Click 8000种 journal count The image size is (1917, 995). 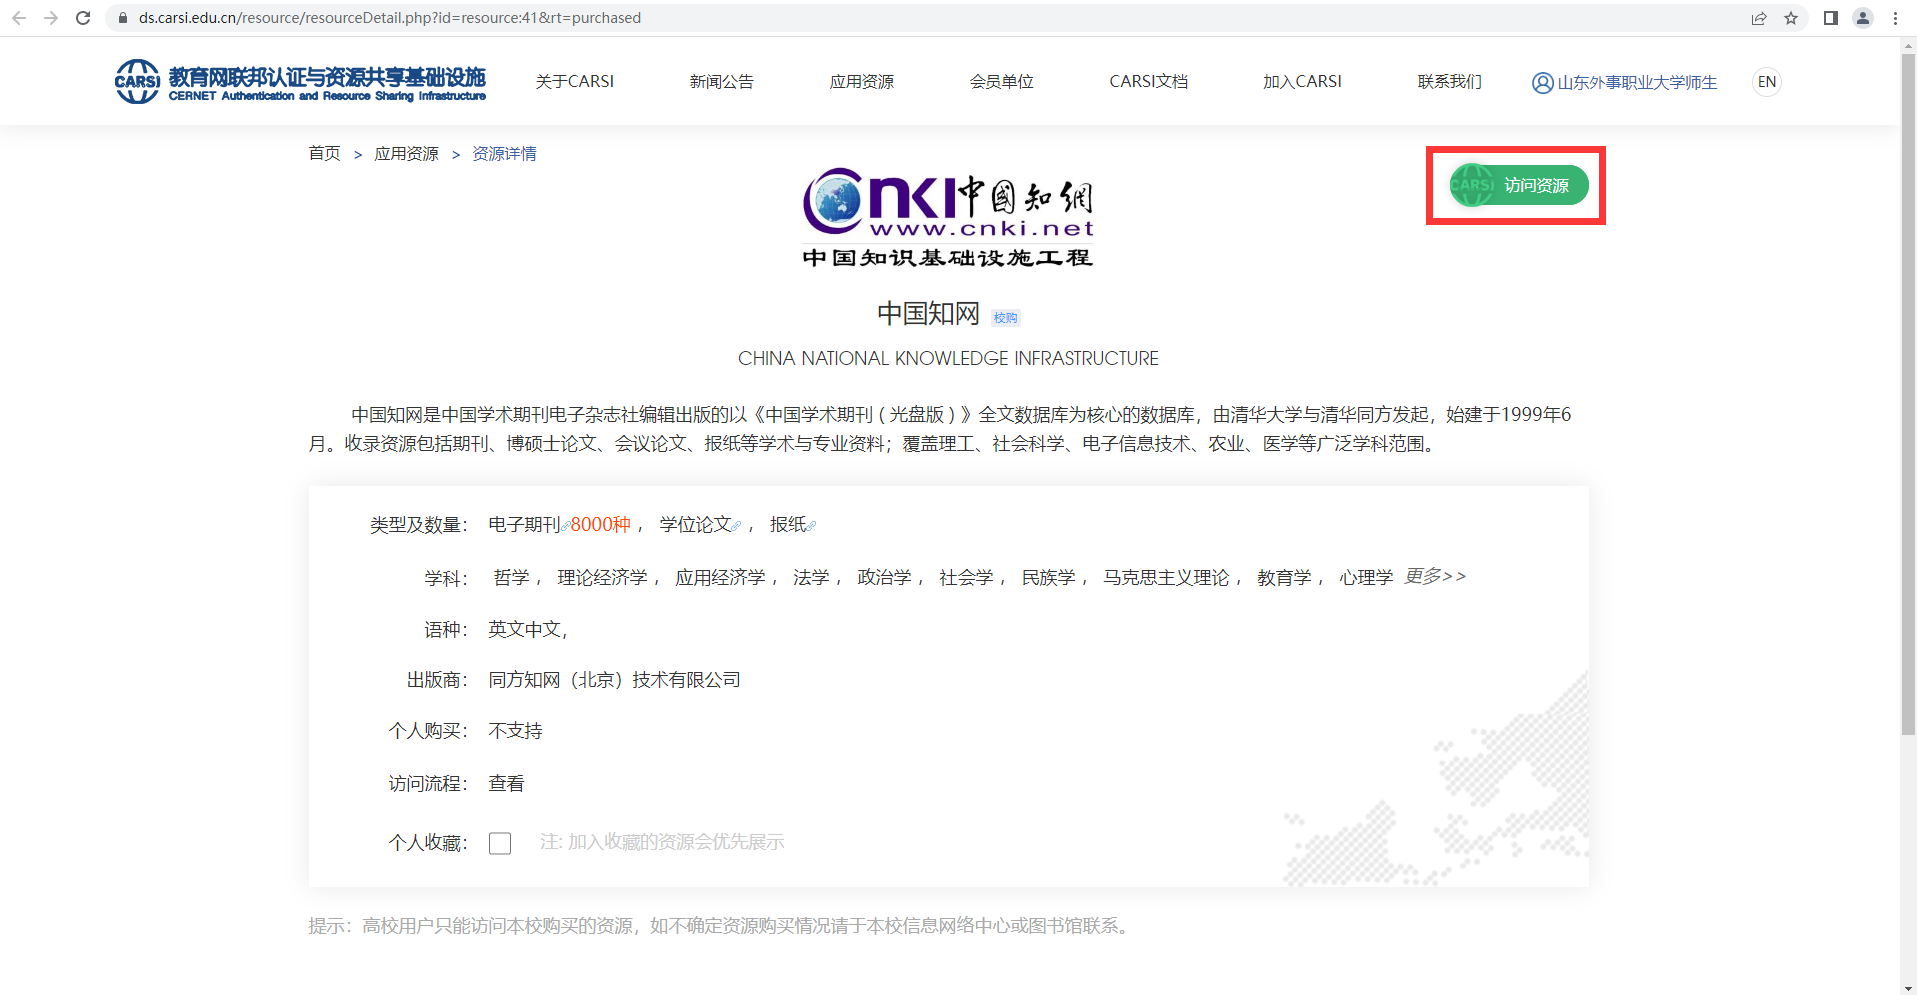601,525
